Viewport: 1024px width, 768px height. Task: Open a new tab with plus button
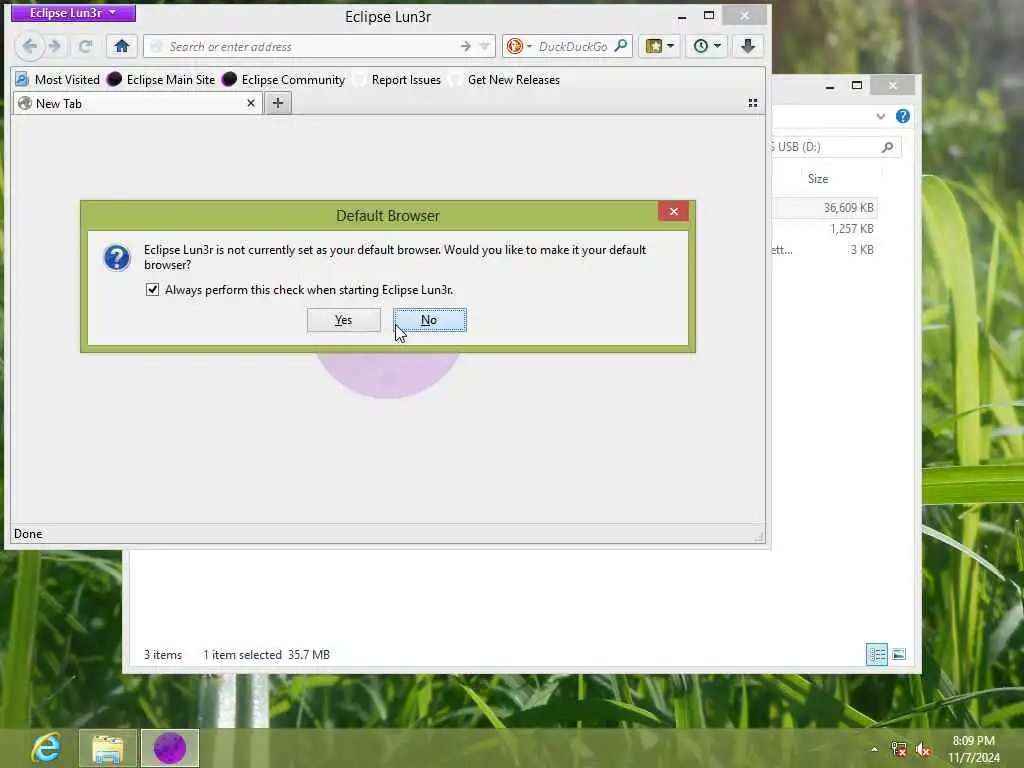tap(278, 103)
